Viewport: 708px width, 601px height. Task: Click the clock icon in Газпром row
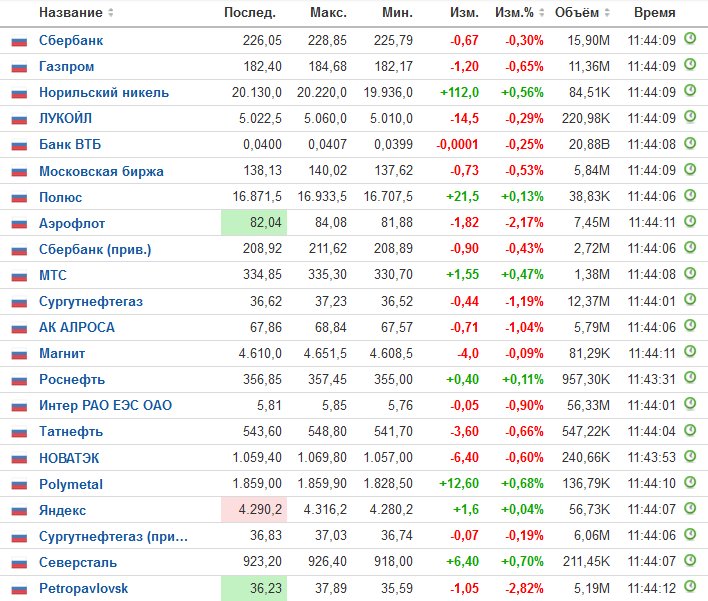coord(690,64)
